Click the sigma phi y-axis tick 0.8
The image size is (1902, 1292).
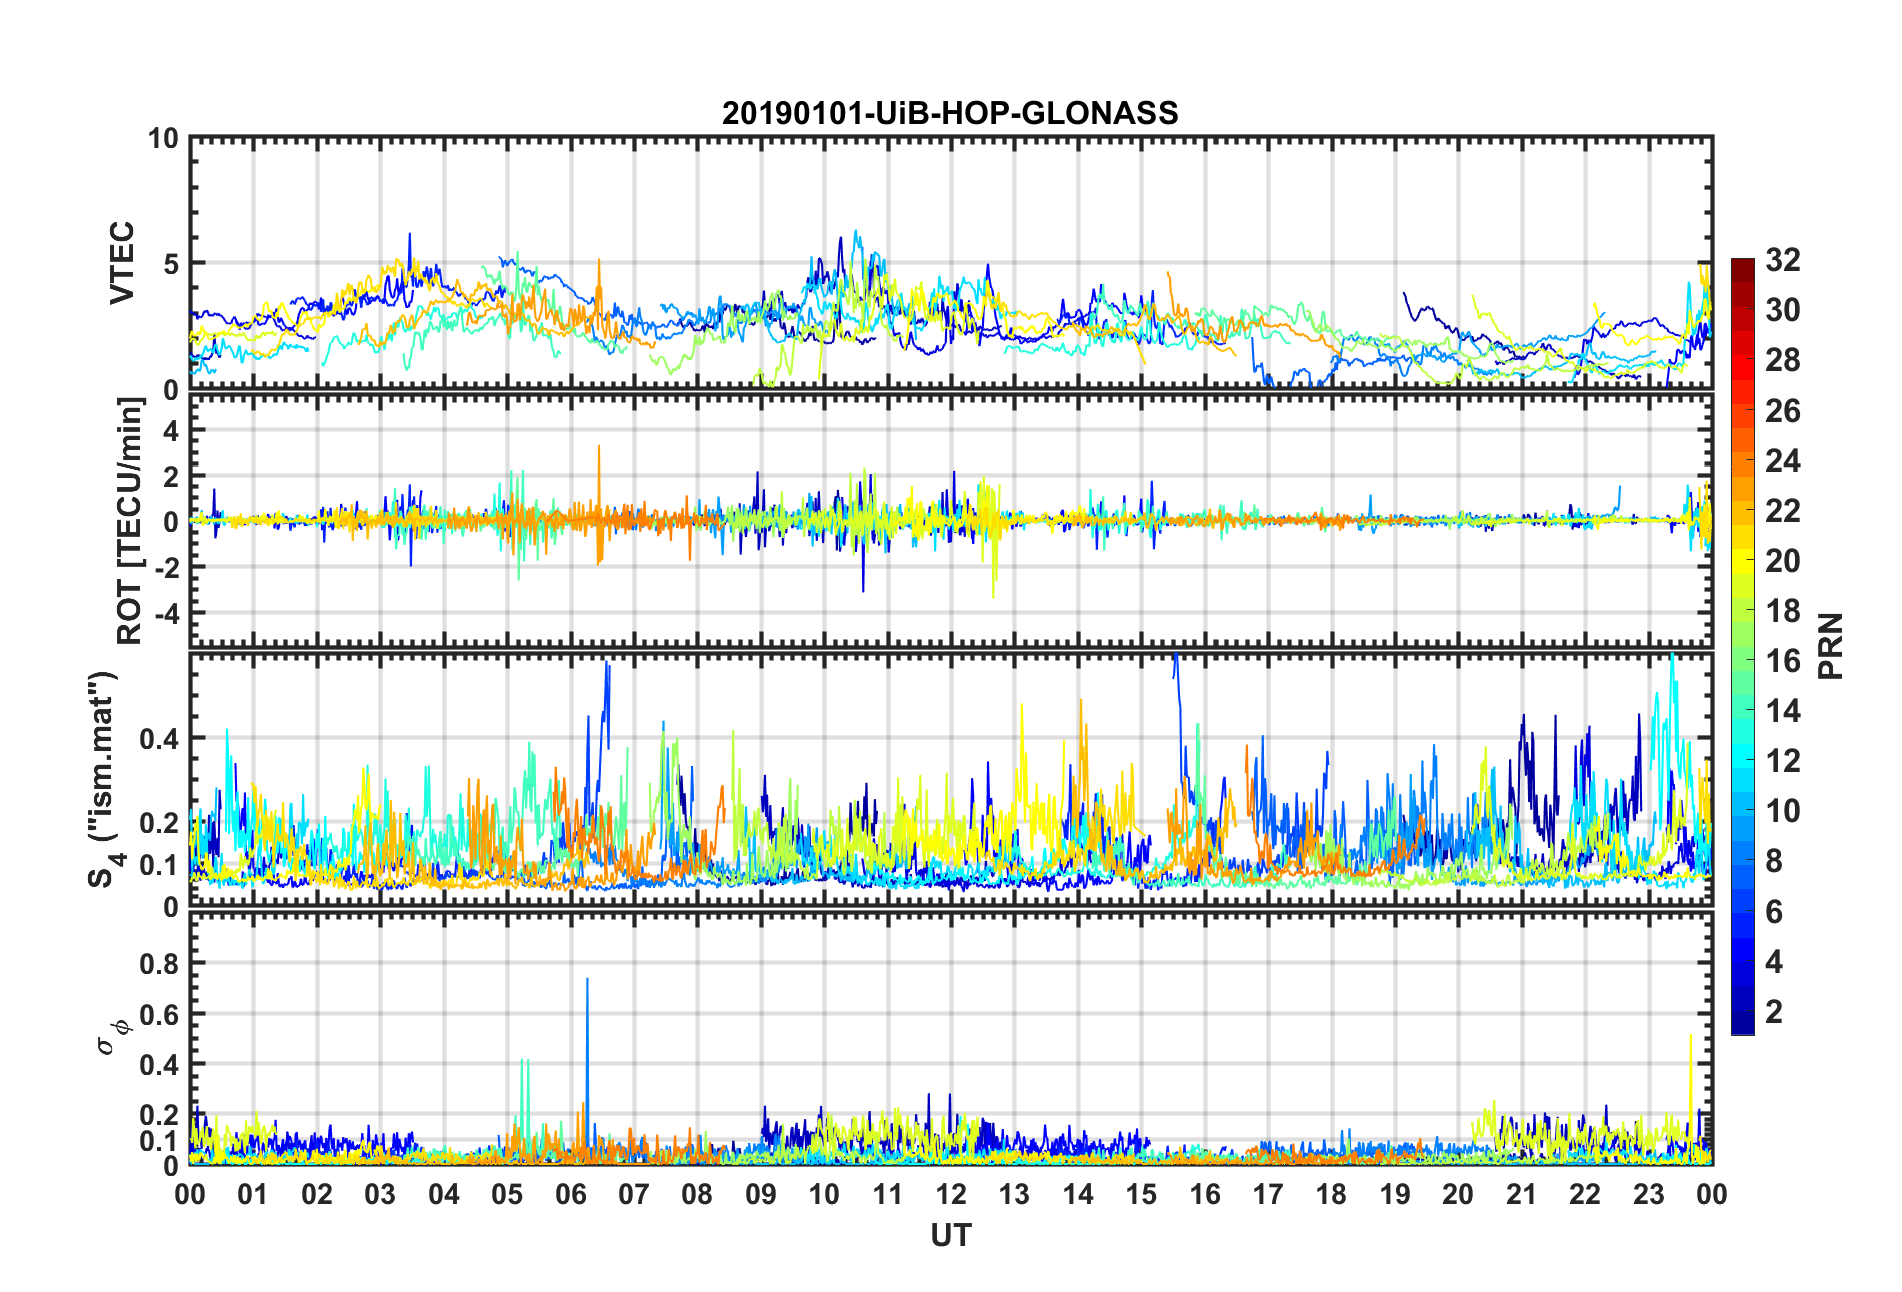[160, 964]
